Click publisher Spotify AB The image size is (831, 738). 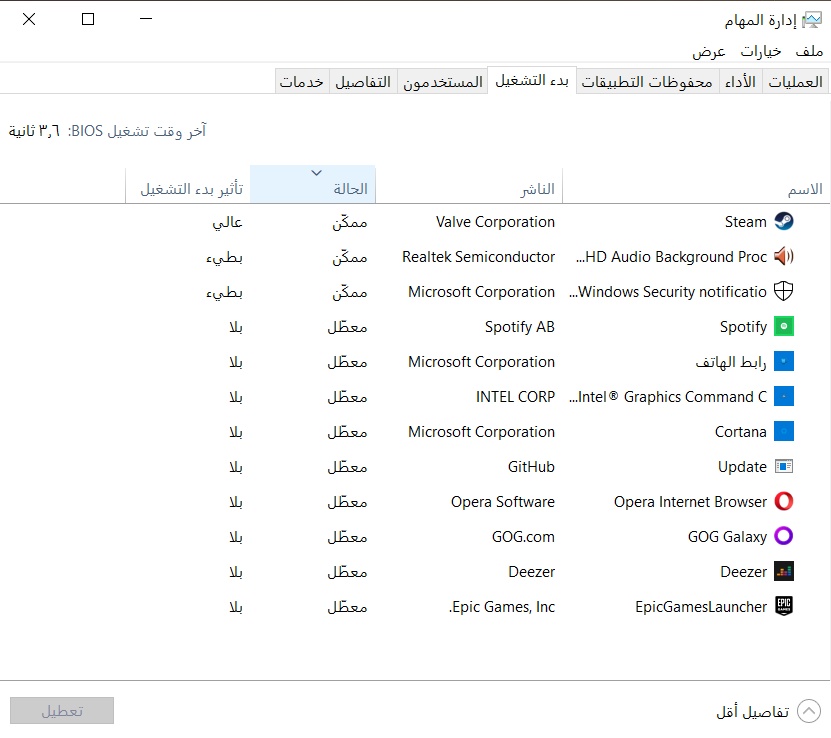tap(519, 327)
